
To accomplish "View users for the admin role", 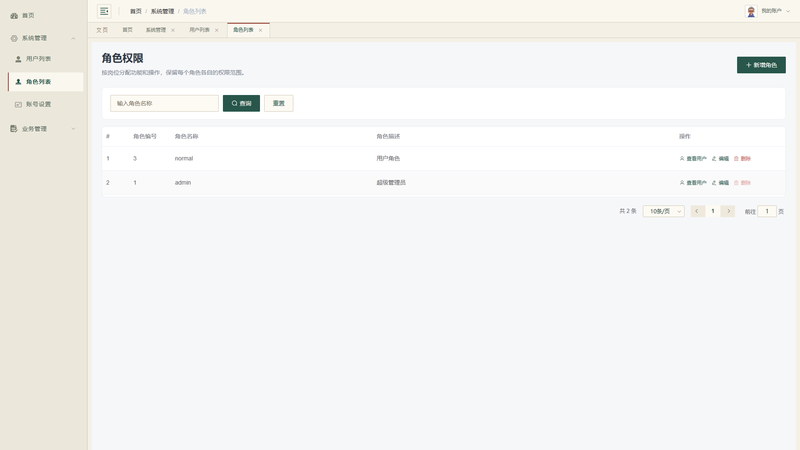I will pos(693,183).
